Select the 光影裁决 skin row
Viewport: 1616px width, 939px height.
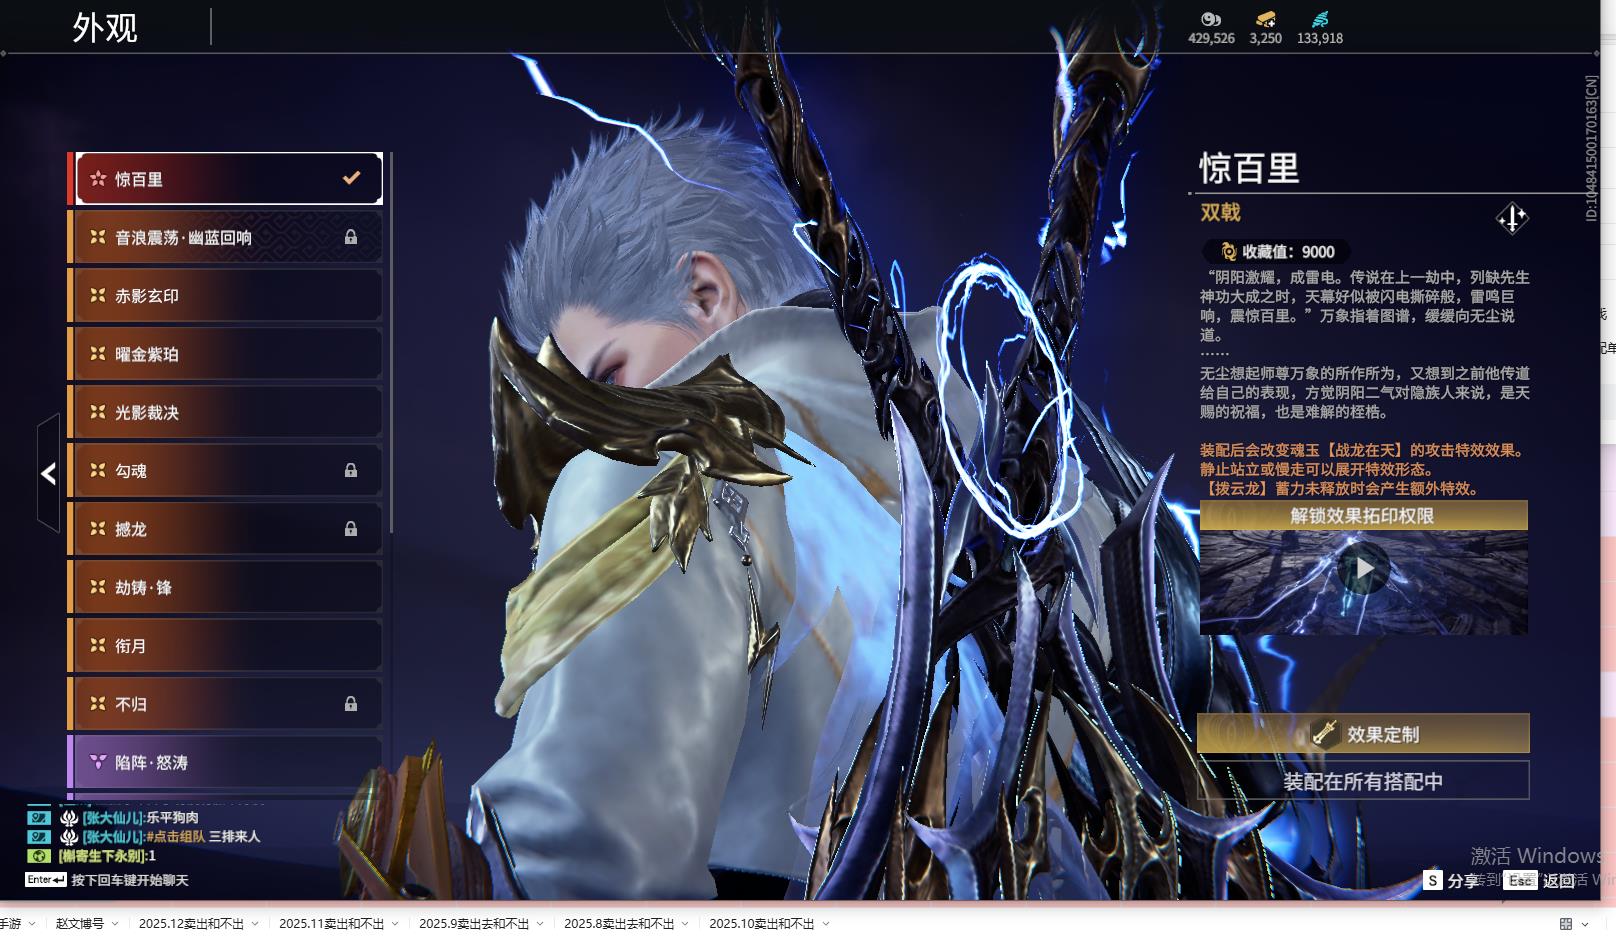tap(225, 412)
